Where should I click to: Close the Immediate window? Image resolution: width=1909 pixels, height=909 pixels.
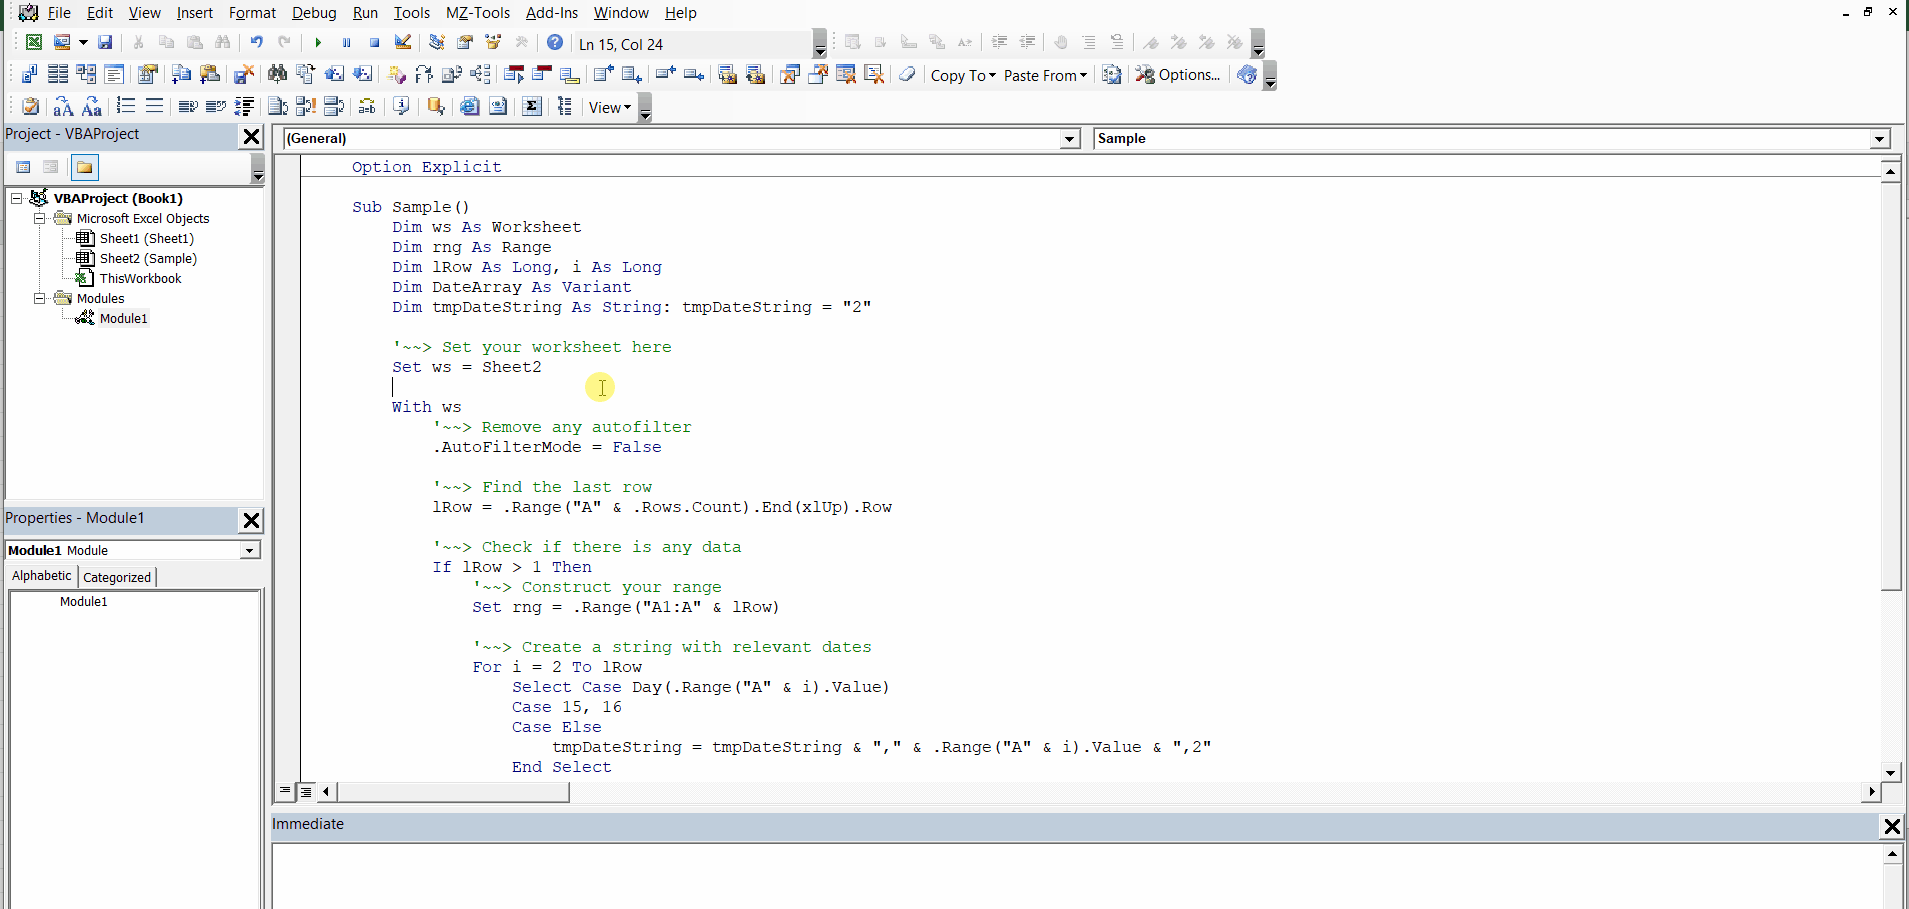coord(1892,826)
